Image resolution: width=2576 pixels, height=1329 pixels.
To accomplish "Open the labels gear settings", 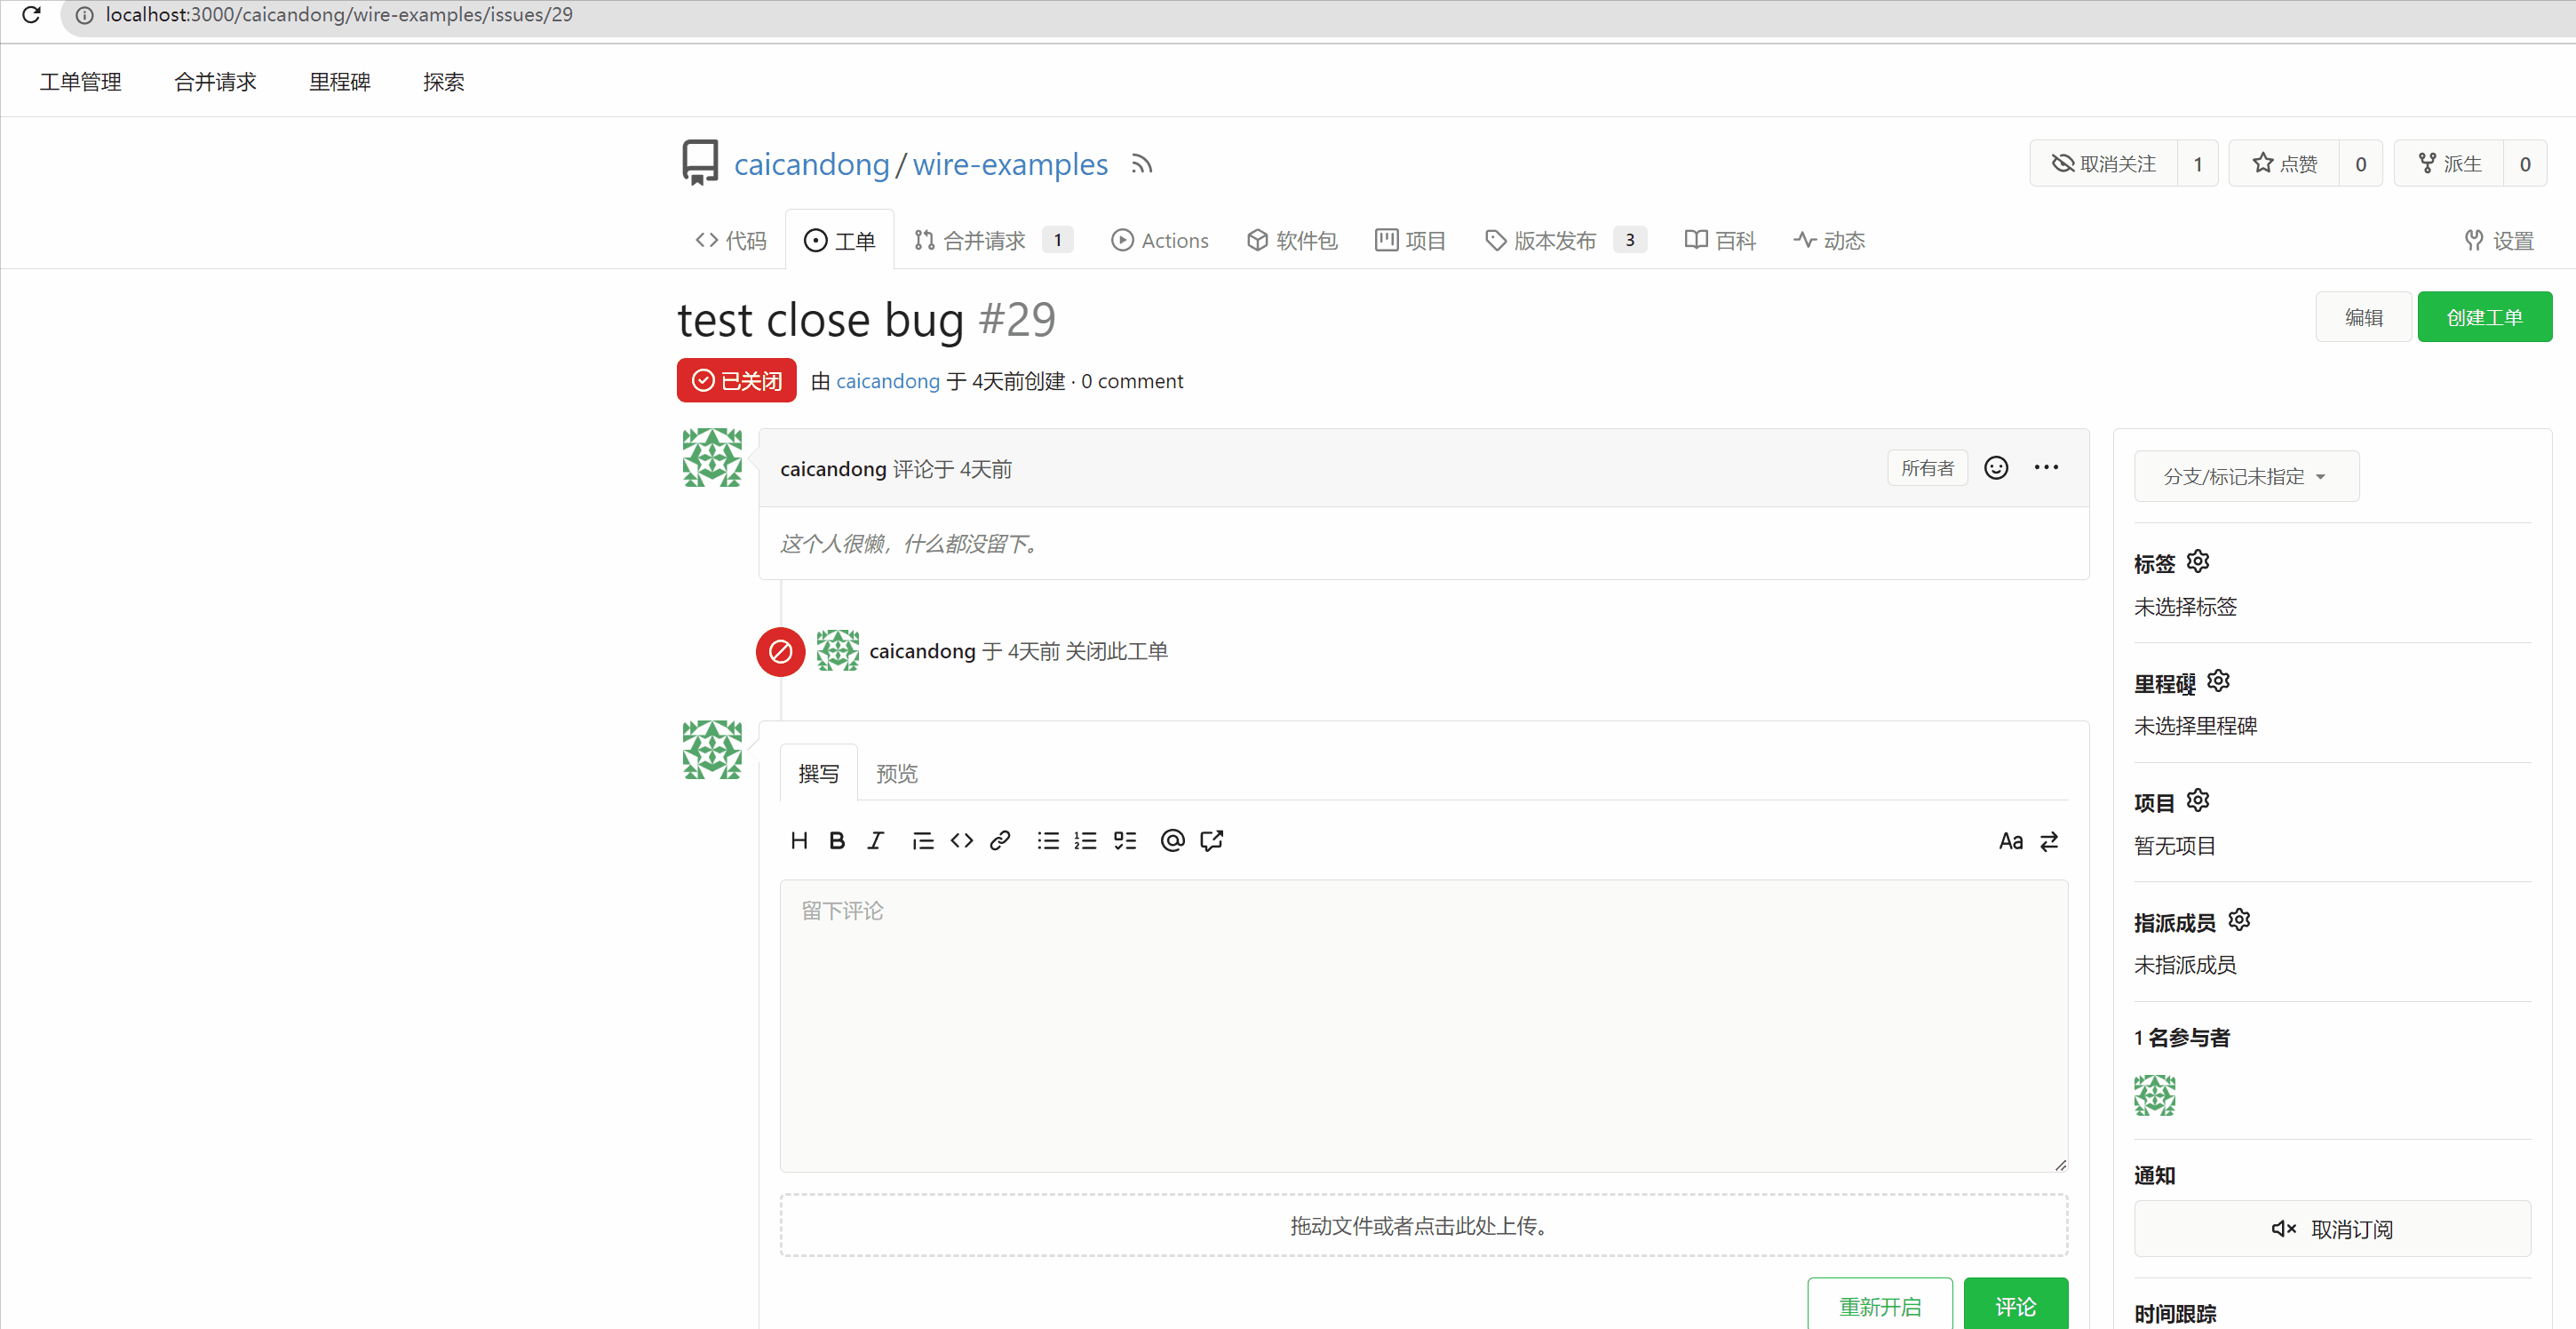I will pyautogui.click(x=2198, y=562).
